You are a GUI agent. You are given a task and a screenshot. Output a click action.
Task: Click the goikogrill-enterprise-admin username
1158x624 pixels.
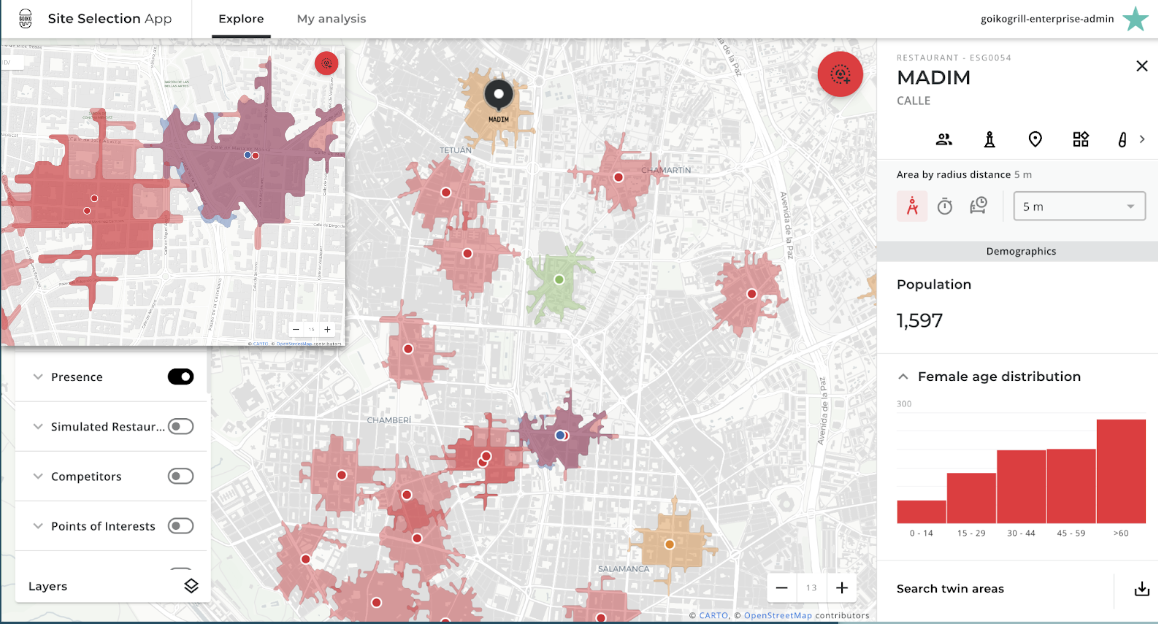[x=1046, y=19]
